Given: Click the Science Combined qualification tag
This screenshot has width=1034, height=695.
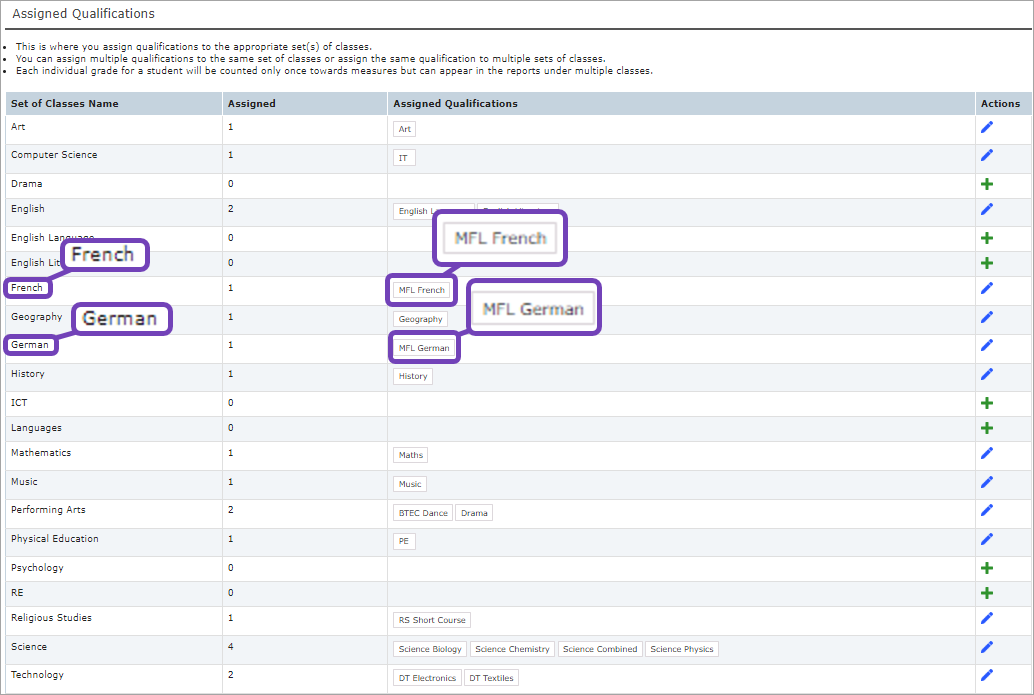Looking at the screenshot, I should (600, 649).
